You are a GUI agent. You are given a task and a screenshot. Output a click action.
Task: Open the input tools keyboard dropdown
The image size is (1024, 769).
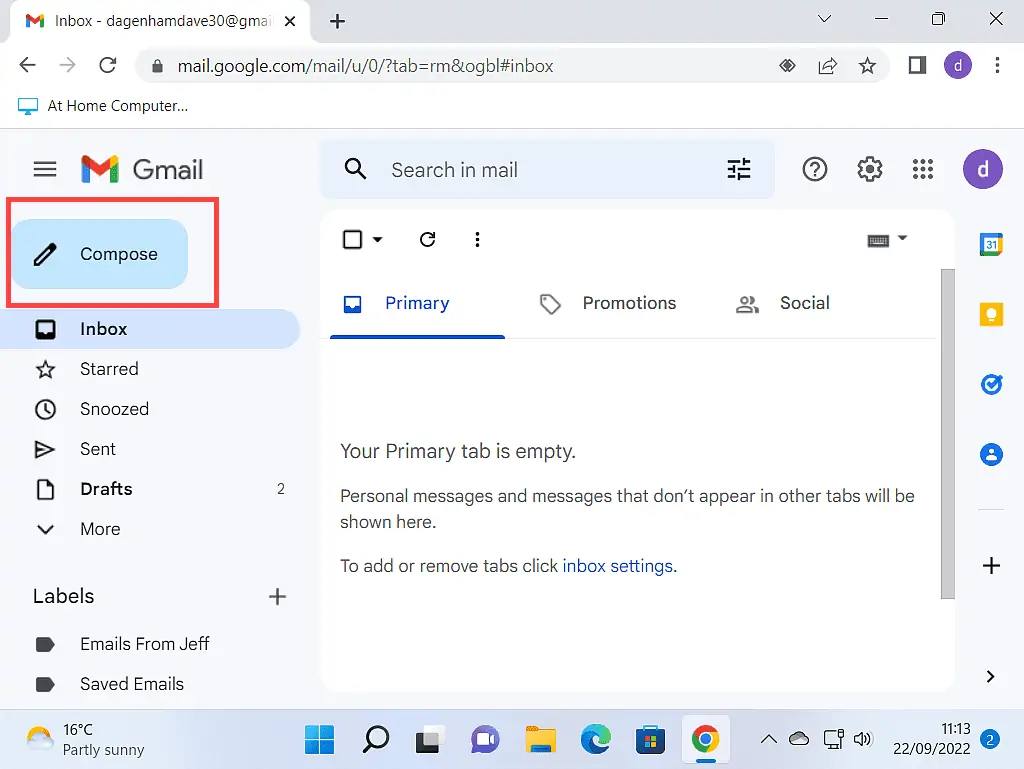click(888, 239)
